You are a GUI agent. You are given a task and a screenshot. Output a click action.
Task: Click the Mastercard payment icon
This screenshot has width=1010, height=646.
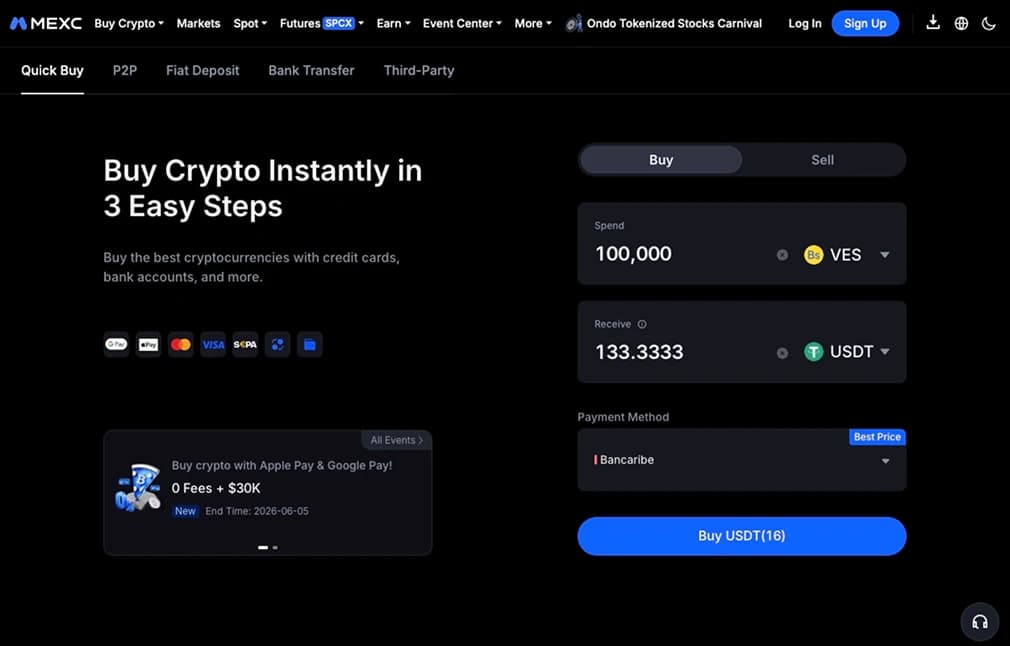[181, 345]
